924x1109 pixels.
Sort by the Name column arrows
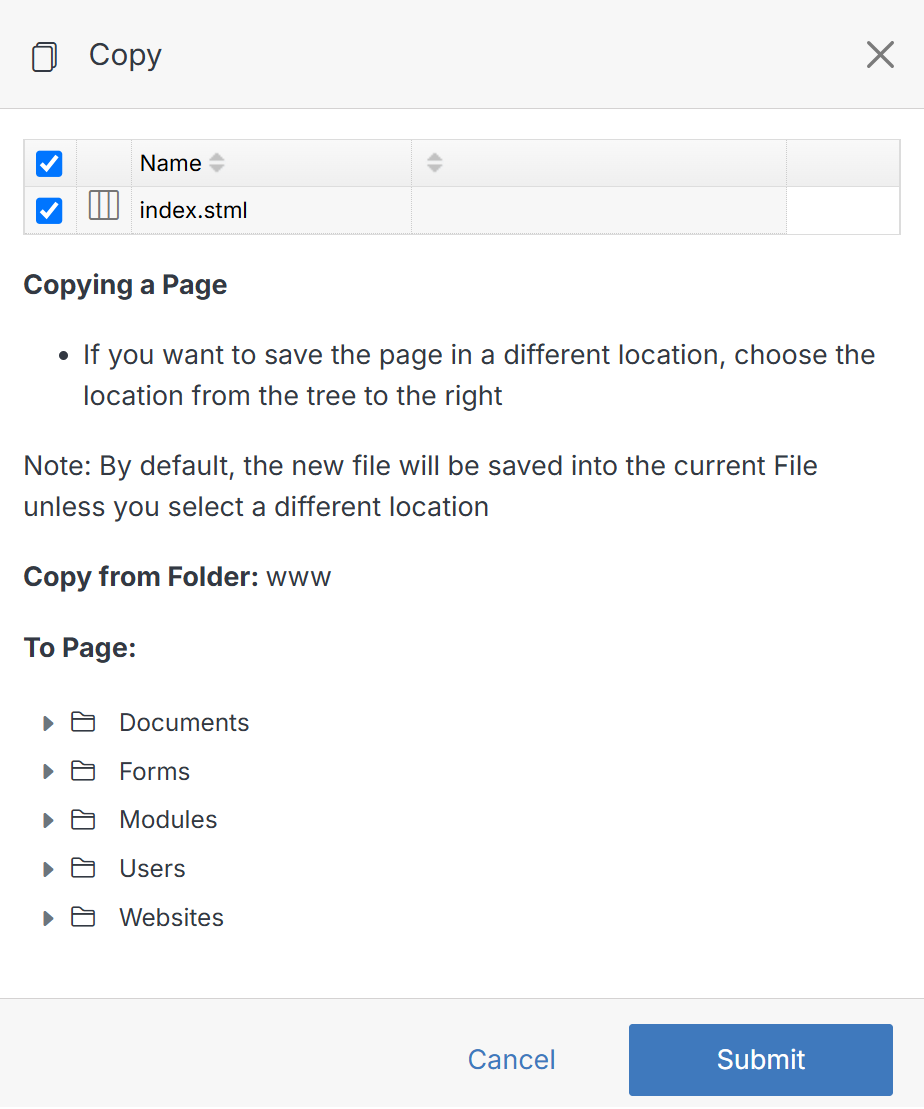click(x=217, y=163)
